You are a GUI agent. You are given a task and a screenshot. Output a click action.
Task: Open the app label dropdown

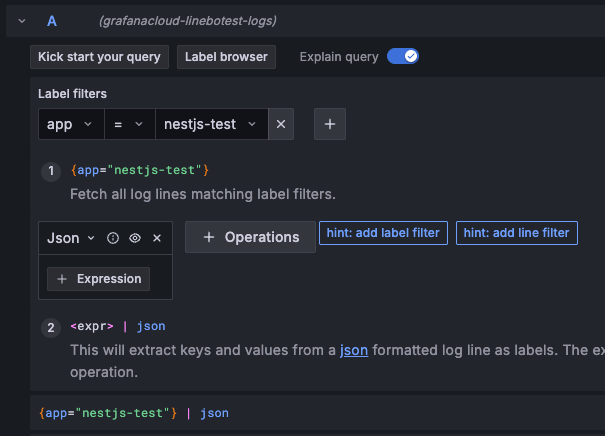point(71,124)
